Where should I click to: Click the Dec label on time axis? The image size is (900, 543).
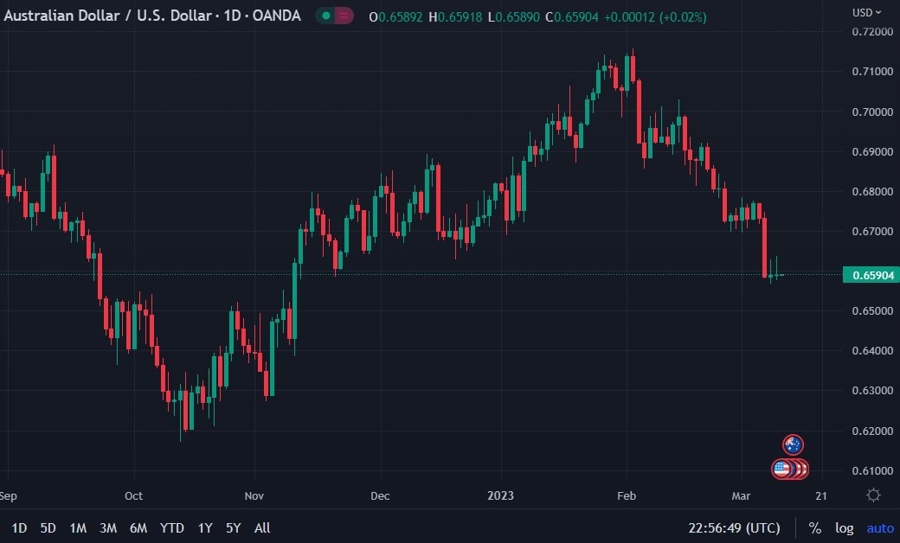click(380, 495)
